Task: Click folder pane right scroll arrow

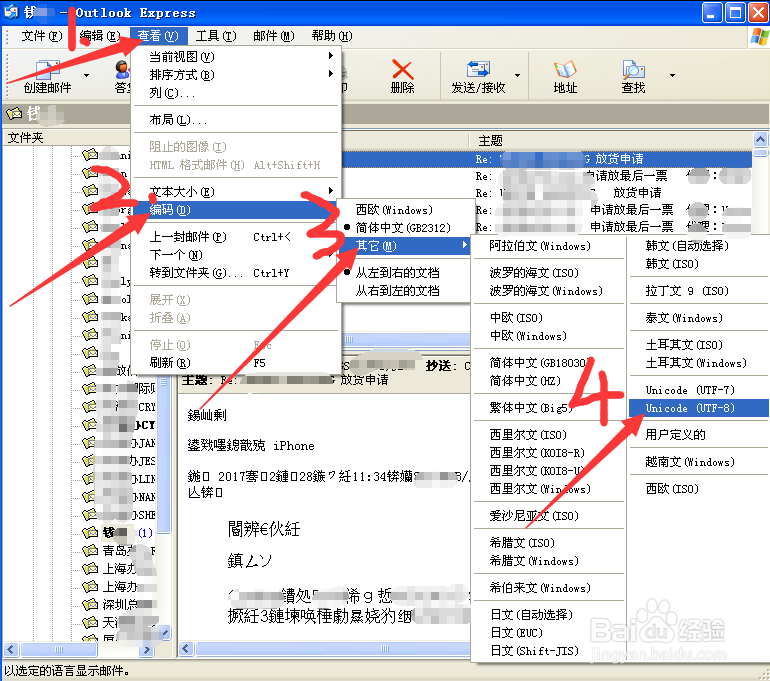Action: [146, 650]
